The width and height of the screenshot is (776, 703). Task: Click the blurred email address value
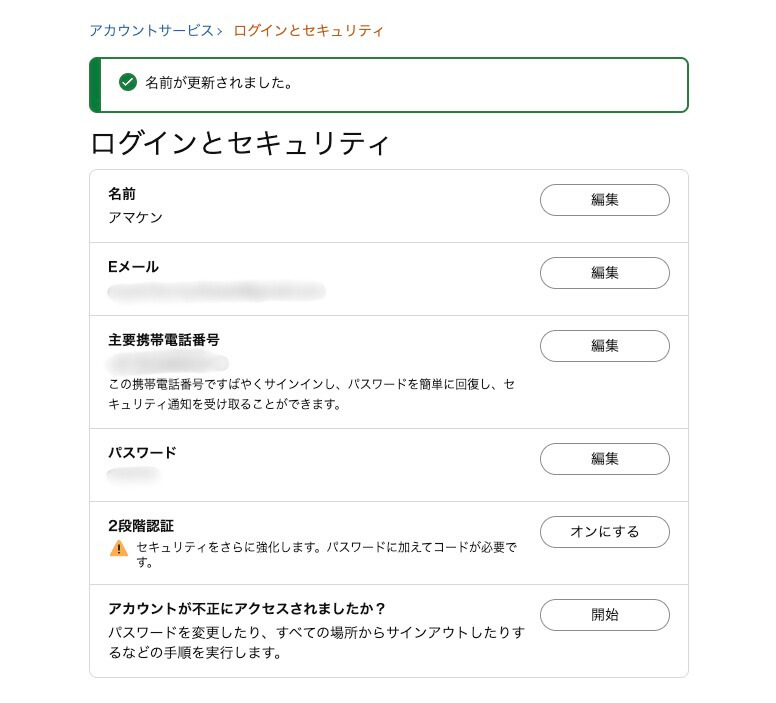coord(217,291)
